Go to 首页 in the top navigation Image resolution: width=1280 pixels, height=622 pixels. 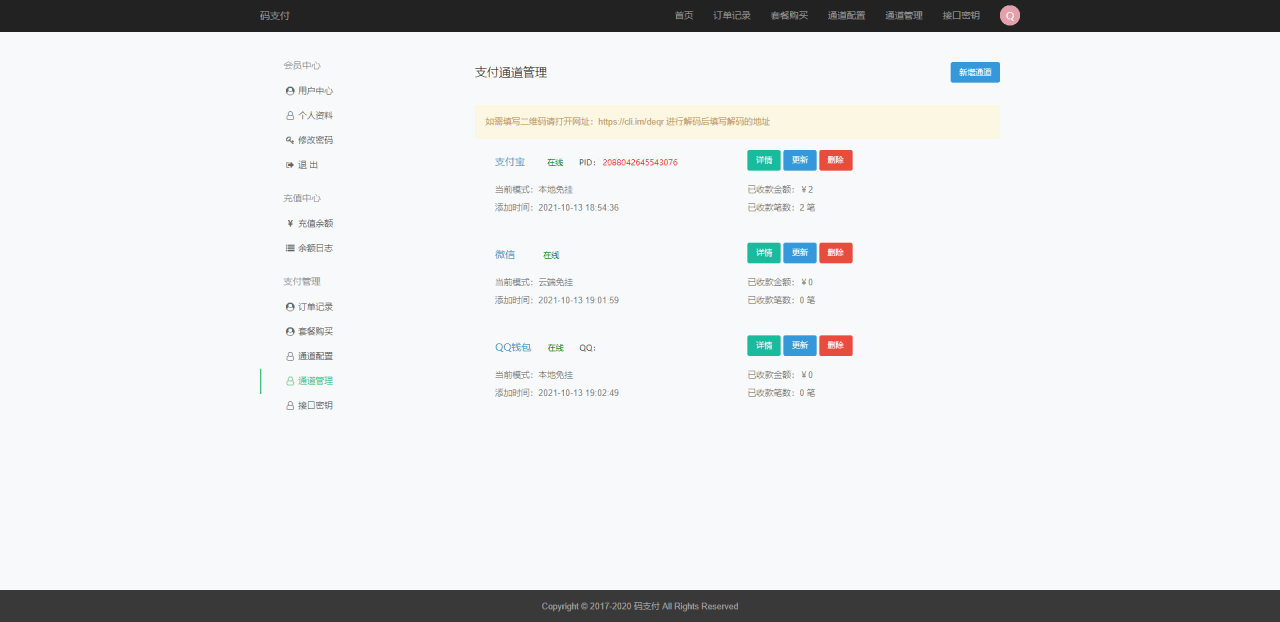[x=684, y=16]
